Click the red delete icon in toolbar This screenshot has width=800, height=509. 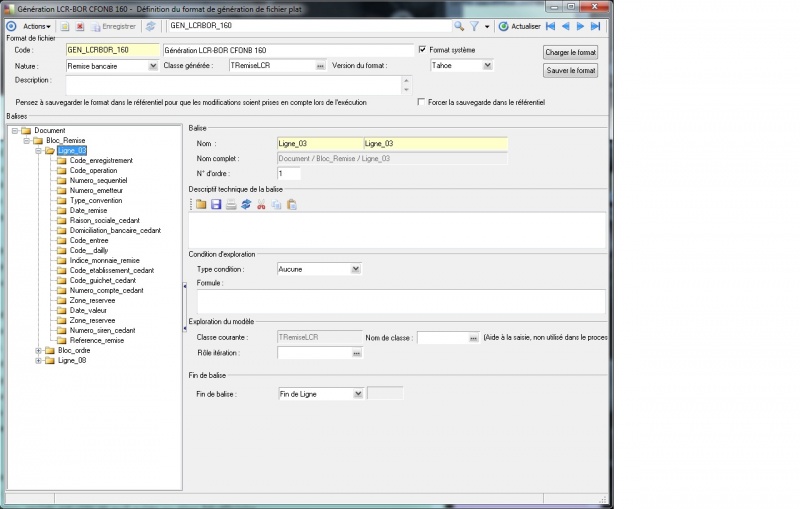click(x=80, y=27)
